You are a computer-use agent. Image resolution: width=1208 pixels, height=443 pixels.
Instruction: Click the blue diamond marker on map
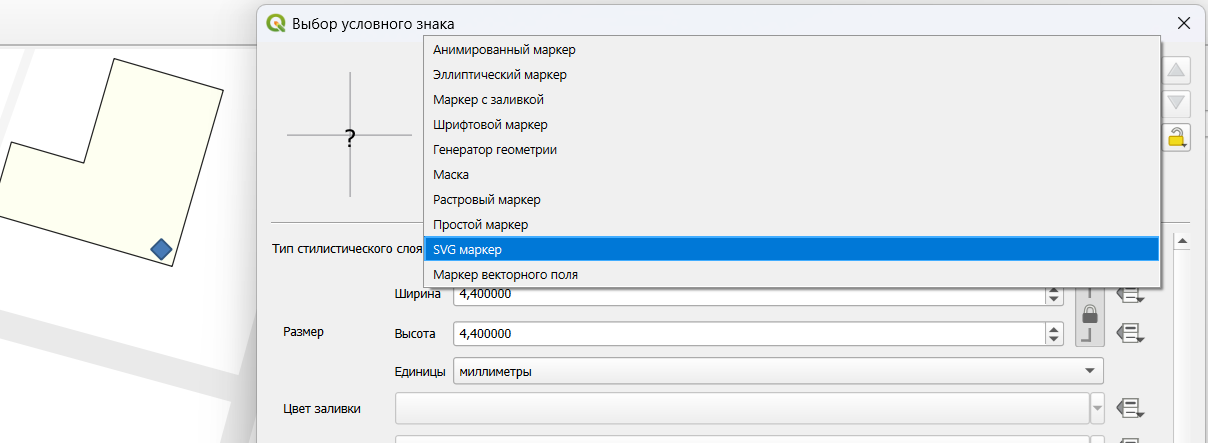[x=161, y=249]
